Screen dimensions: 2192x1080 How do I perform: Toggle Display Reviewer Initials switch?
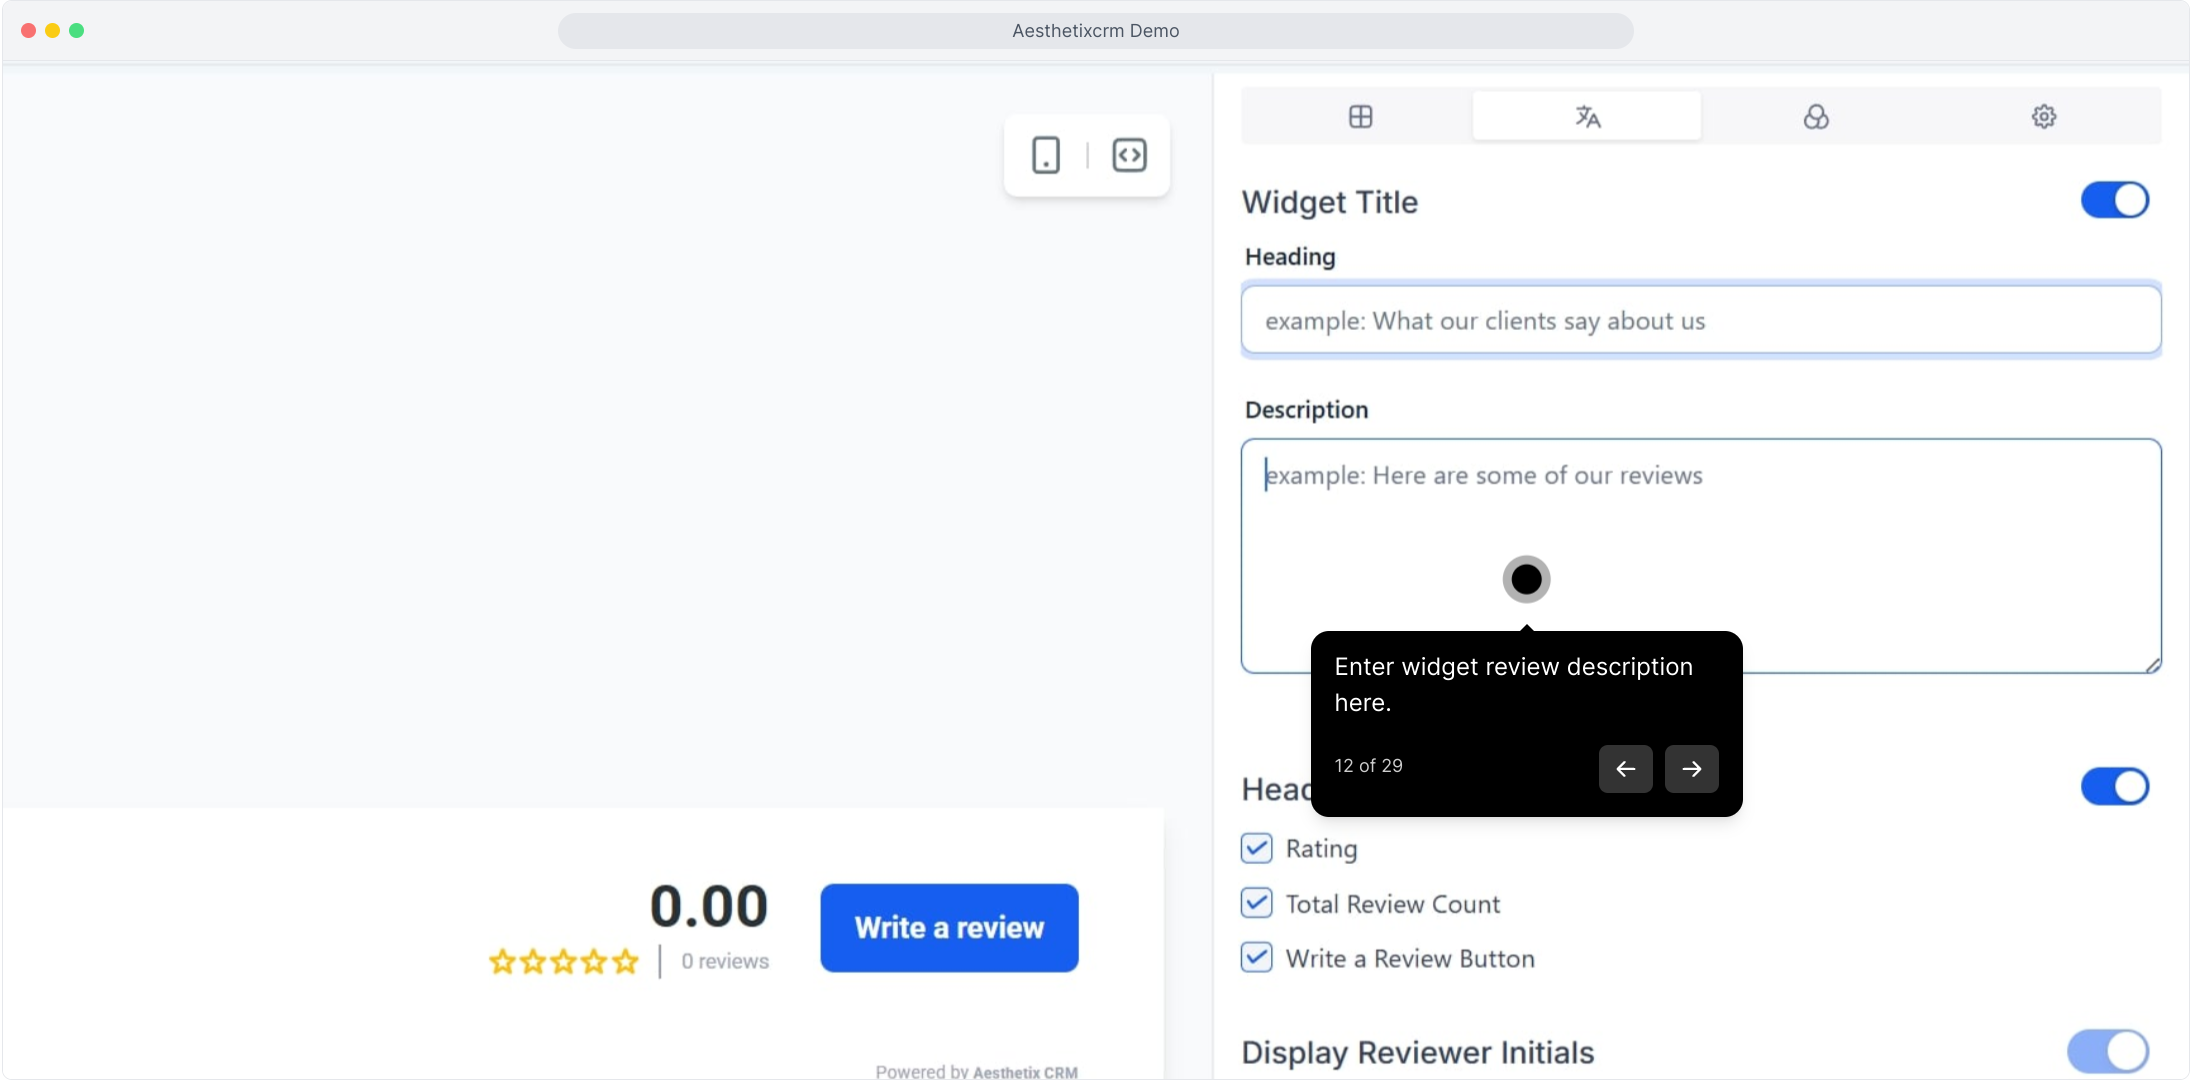click(2108, 1051)
